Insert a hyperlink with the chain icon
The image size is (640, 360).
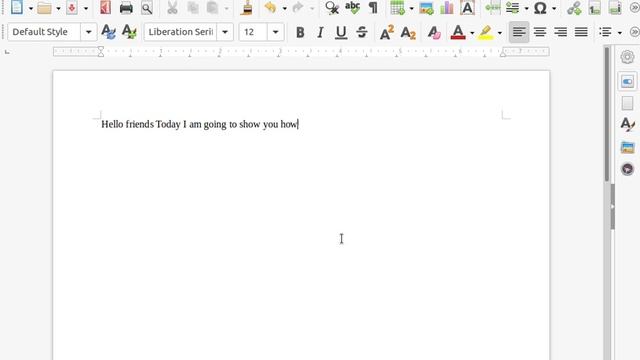pyautogui.click(x=574, y=8)
